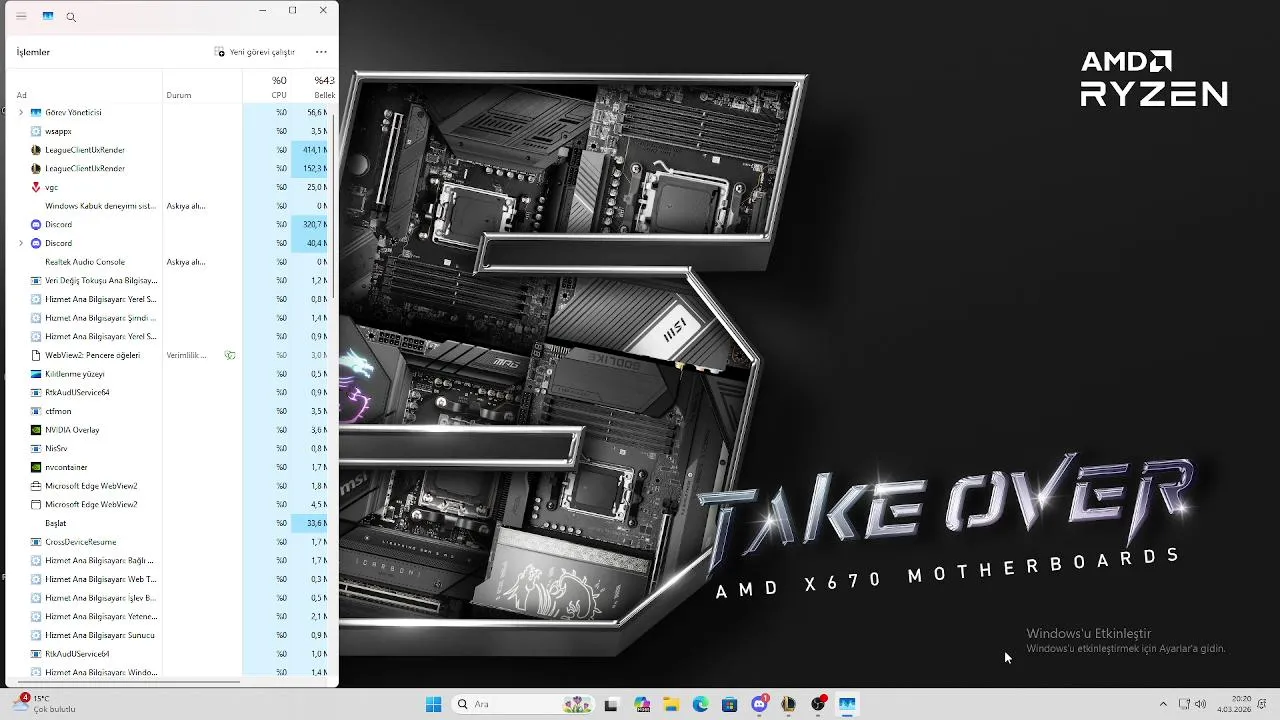This screenshot has height=720, width=1280.
Task: Click Task Manager horizontal scrollbar
Action: (127, 682)
